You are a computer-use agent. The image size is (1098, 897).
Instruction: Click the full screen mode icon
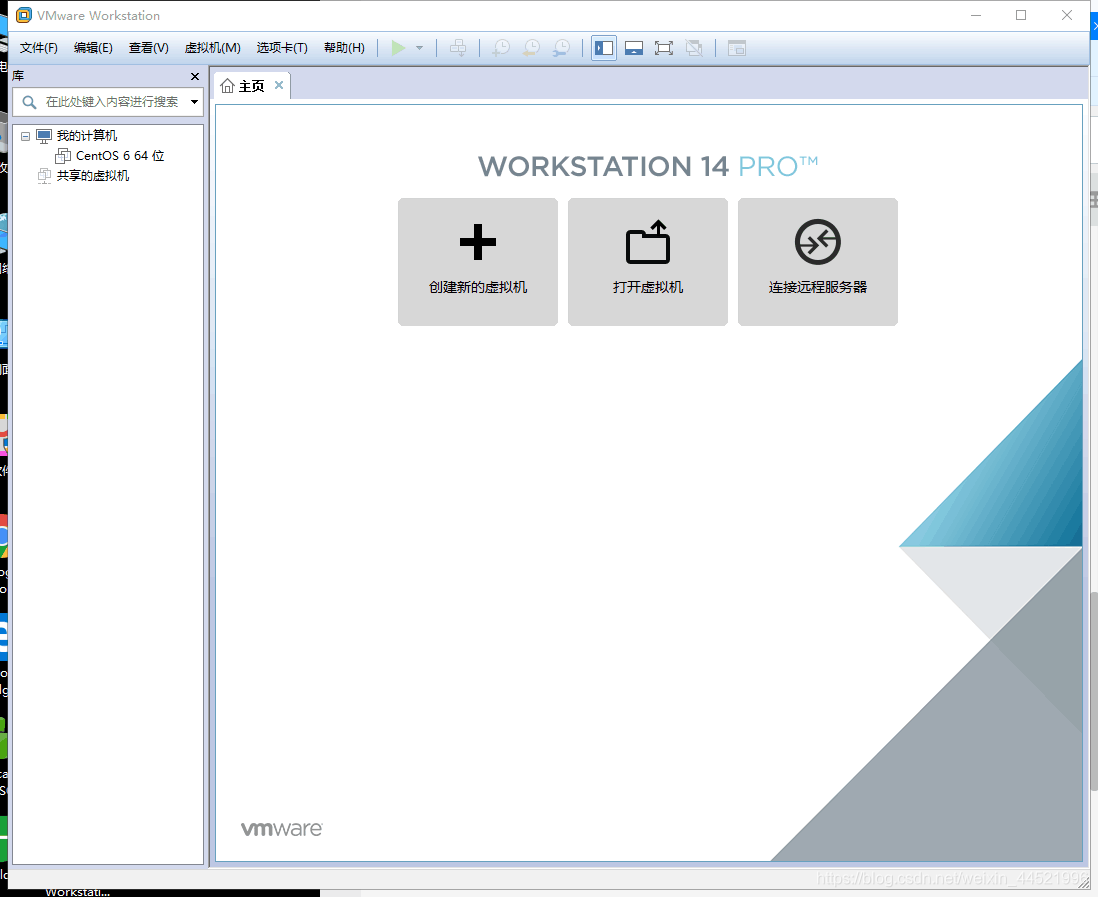[663, 48]
